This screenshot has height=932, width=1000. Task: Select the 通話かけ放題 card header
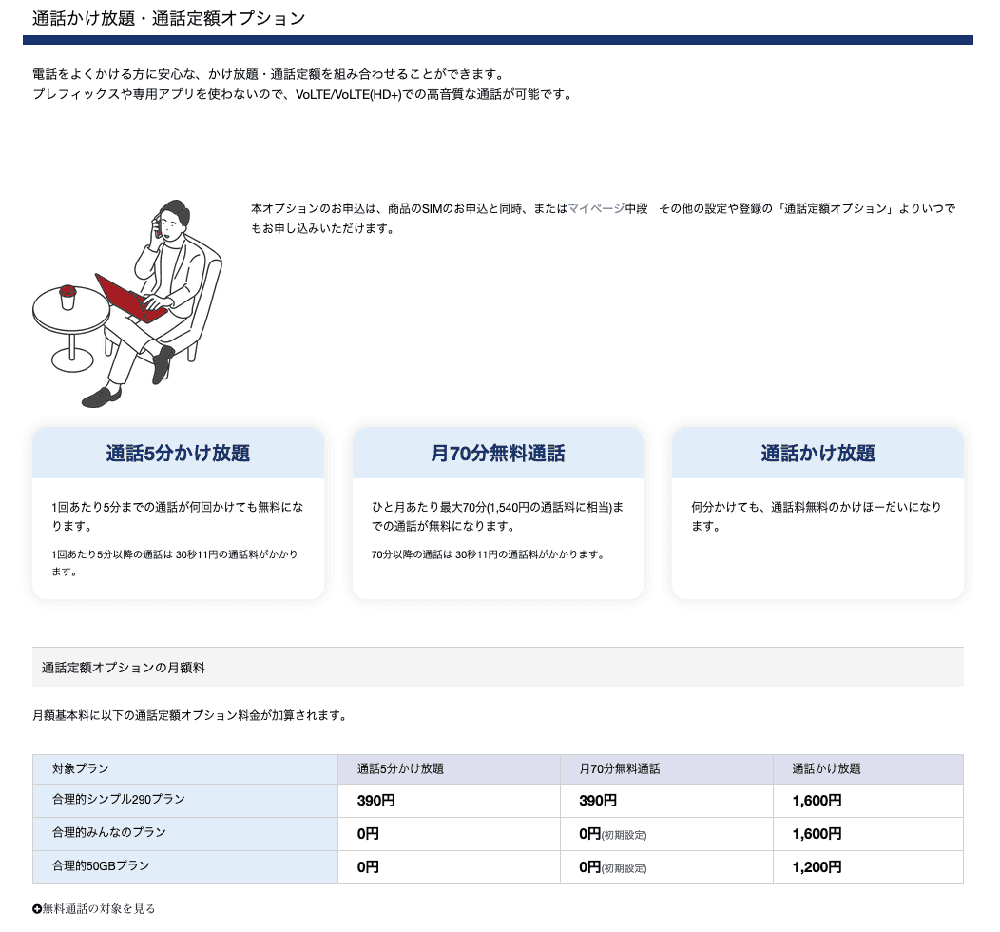[817, 451]
